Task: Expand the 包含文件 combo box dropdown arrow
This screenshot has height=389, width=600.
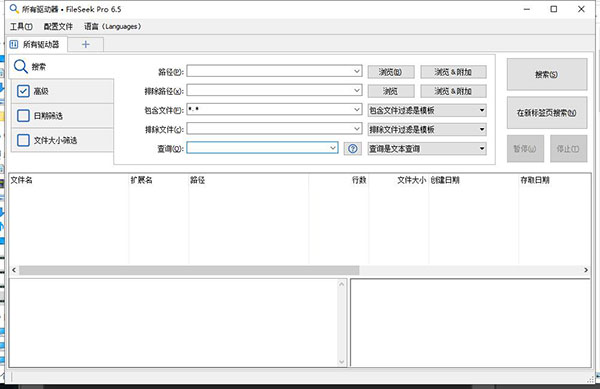Action: coord(357,110)
